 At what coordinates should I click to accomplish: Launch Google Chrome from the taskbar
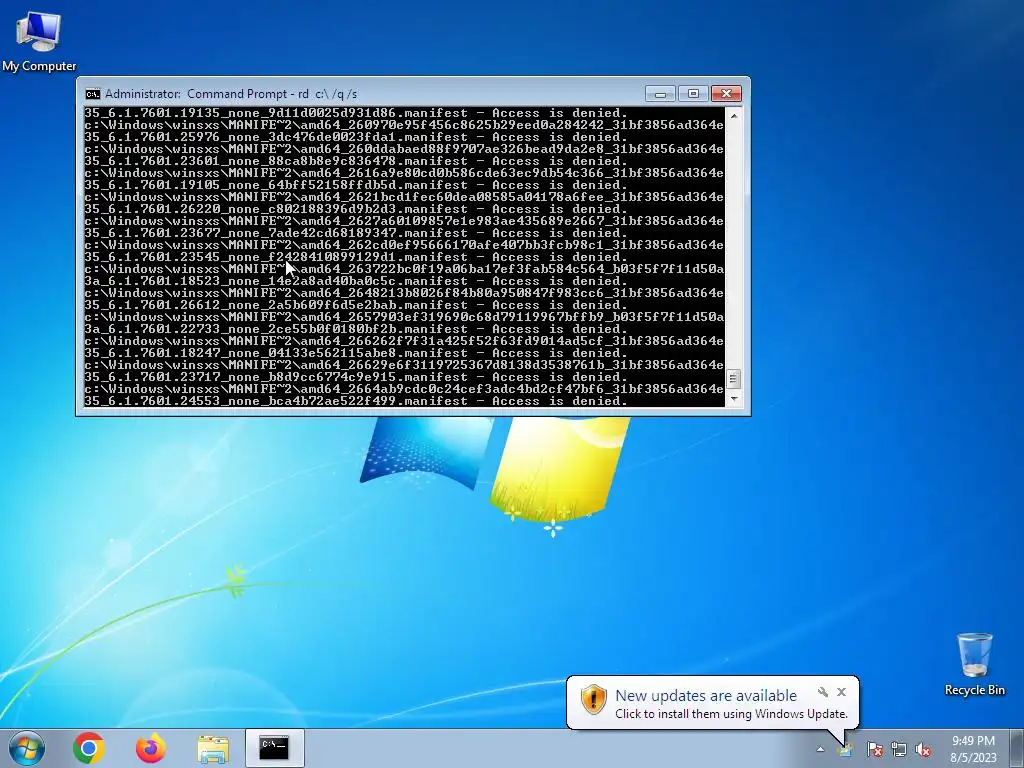89,748
